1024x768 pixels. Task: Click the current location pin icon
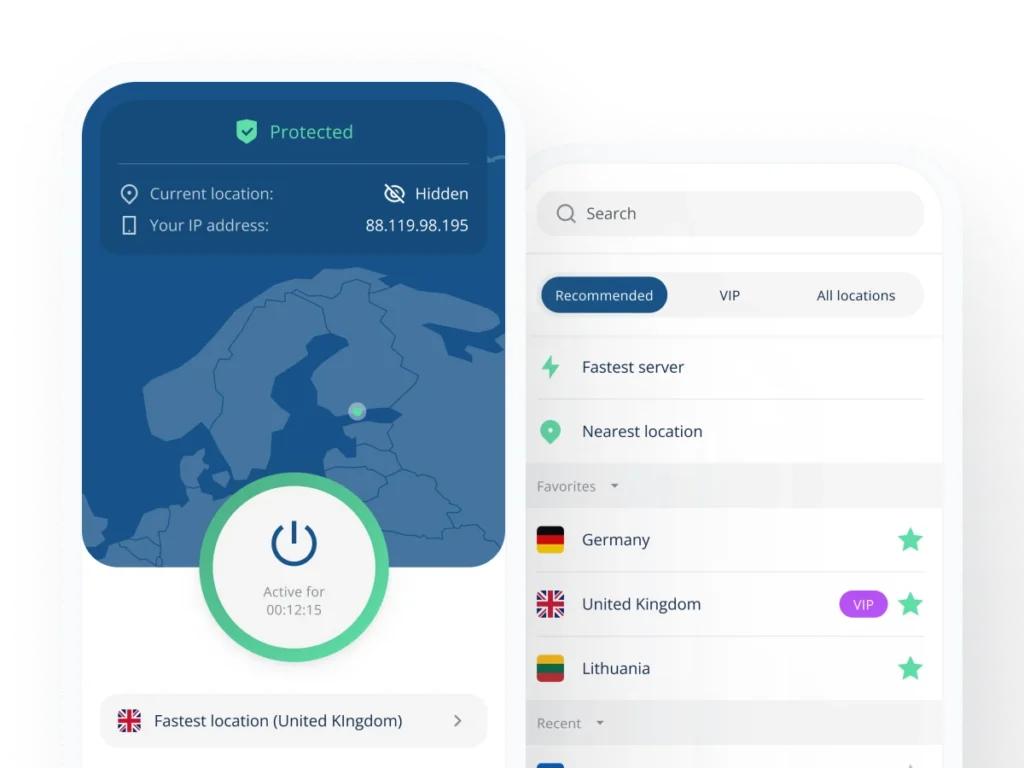129,194
